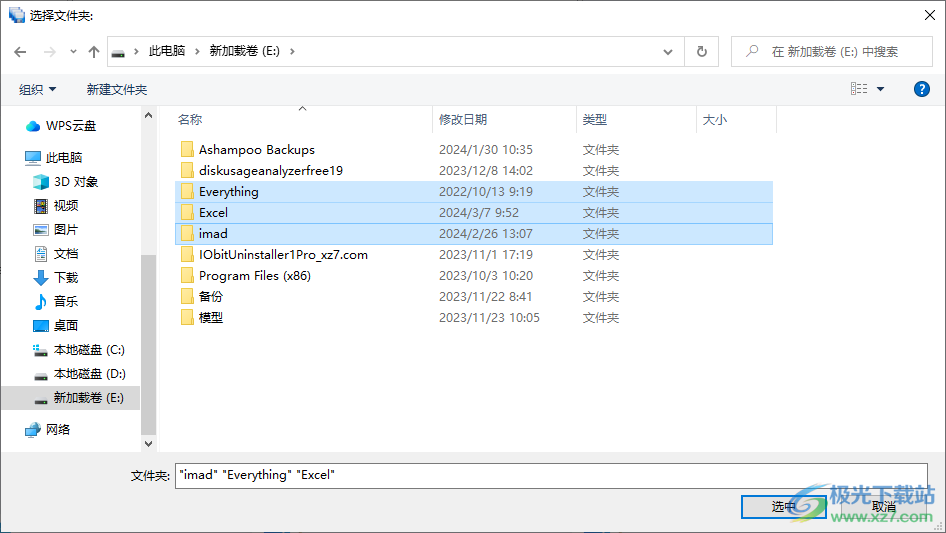Confirm selection with 选中 button
946x533 pixels.
784,507
